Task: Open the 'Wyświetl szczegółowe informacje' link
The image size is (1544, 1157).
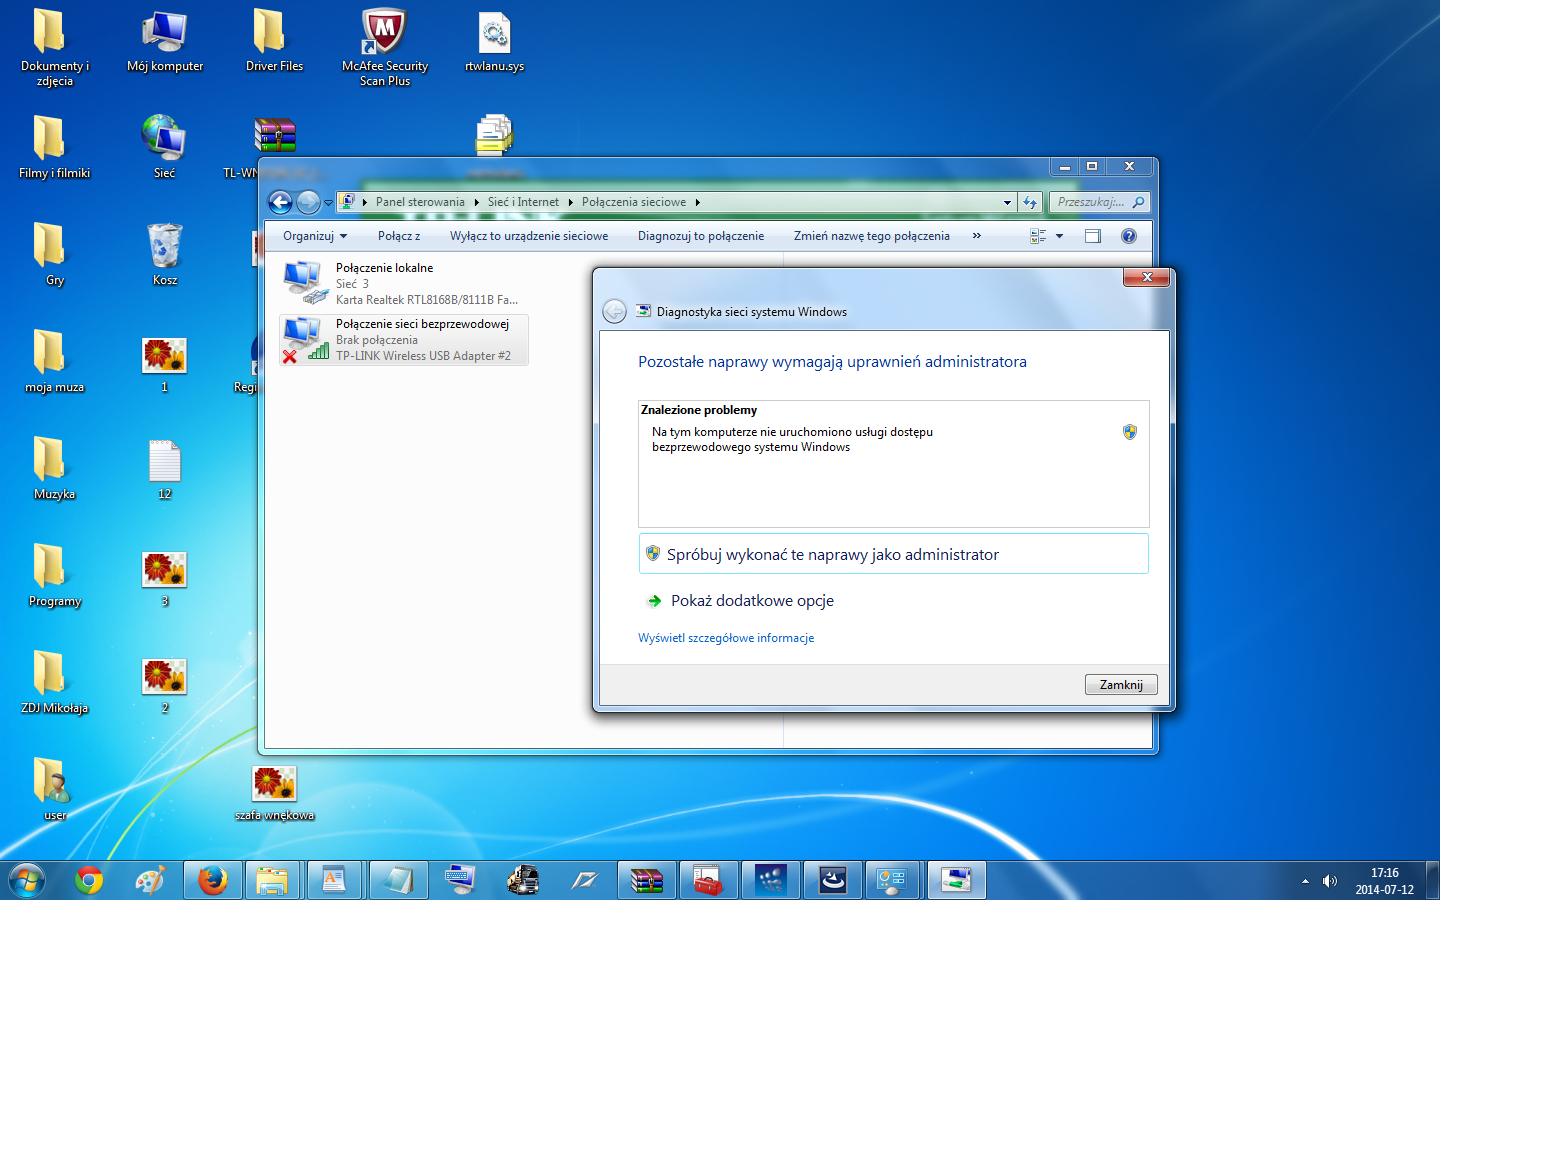Action: click(726, 638)
